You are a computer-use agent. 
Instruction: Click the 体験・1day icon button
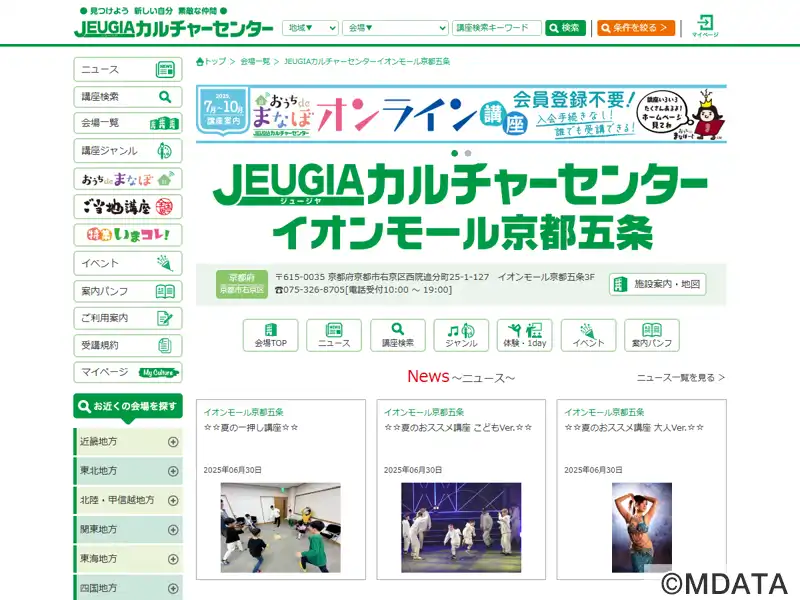tap(524, 335)
